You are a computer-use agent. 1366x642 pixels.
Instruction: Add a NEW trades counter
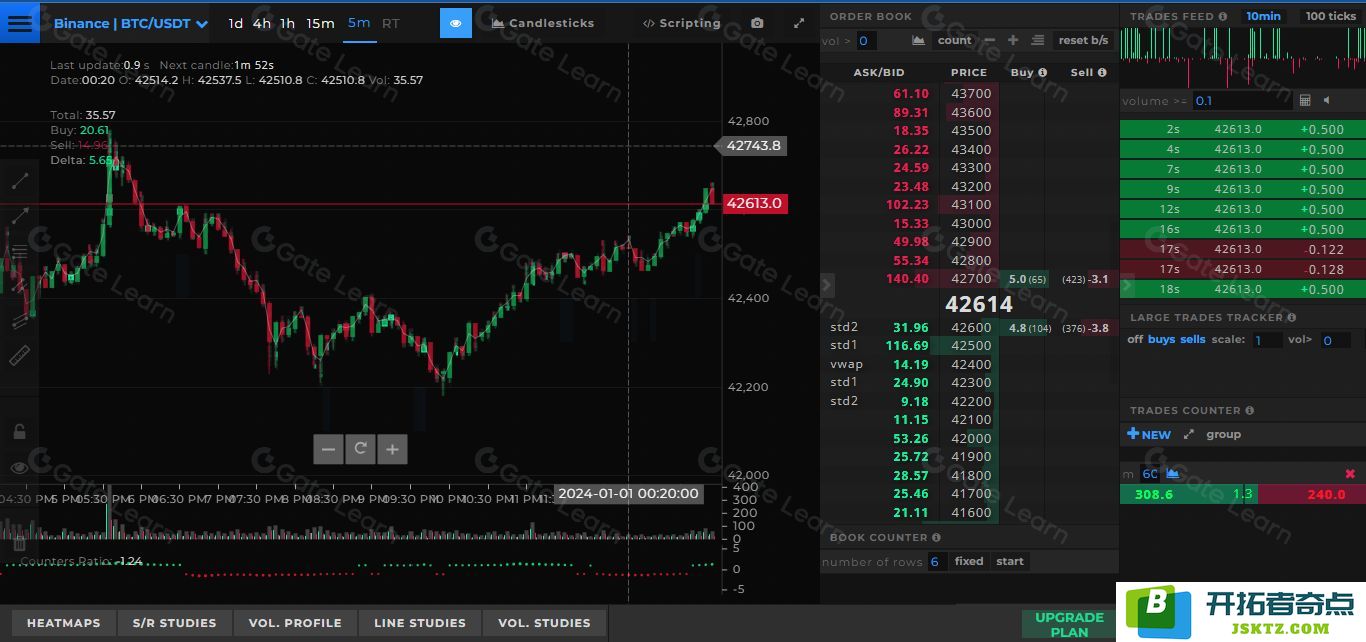click(x=1149, y=435)
